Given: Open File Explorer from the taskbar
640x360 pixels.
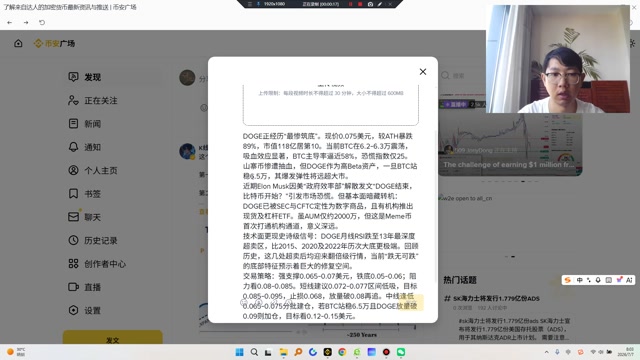Looking at the screenshot, I should point(283,352).
